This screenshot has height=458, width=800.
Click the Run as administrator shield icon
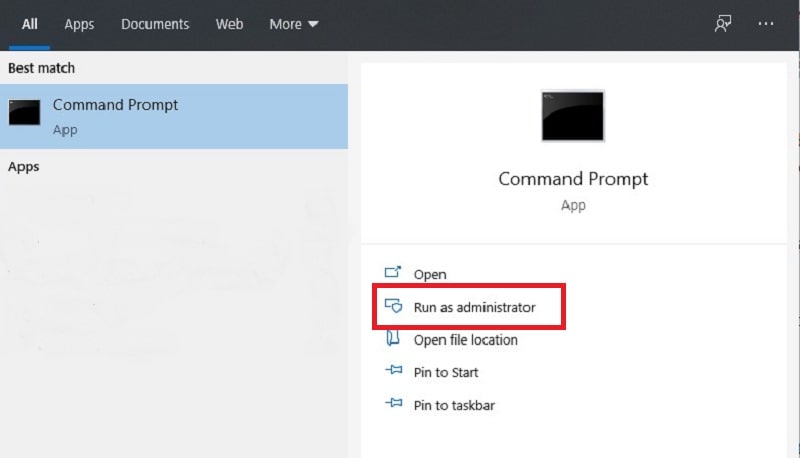(393, 307)
